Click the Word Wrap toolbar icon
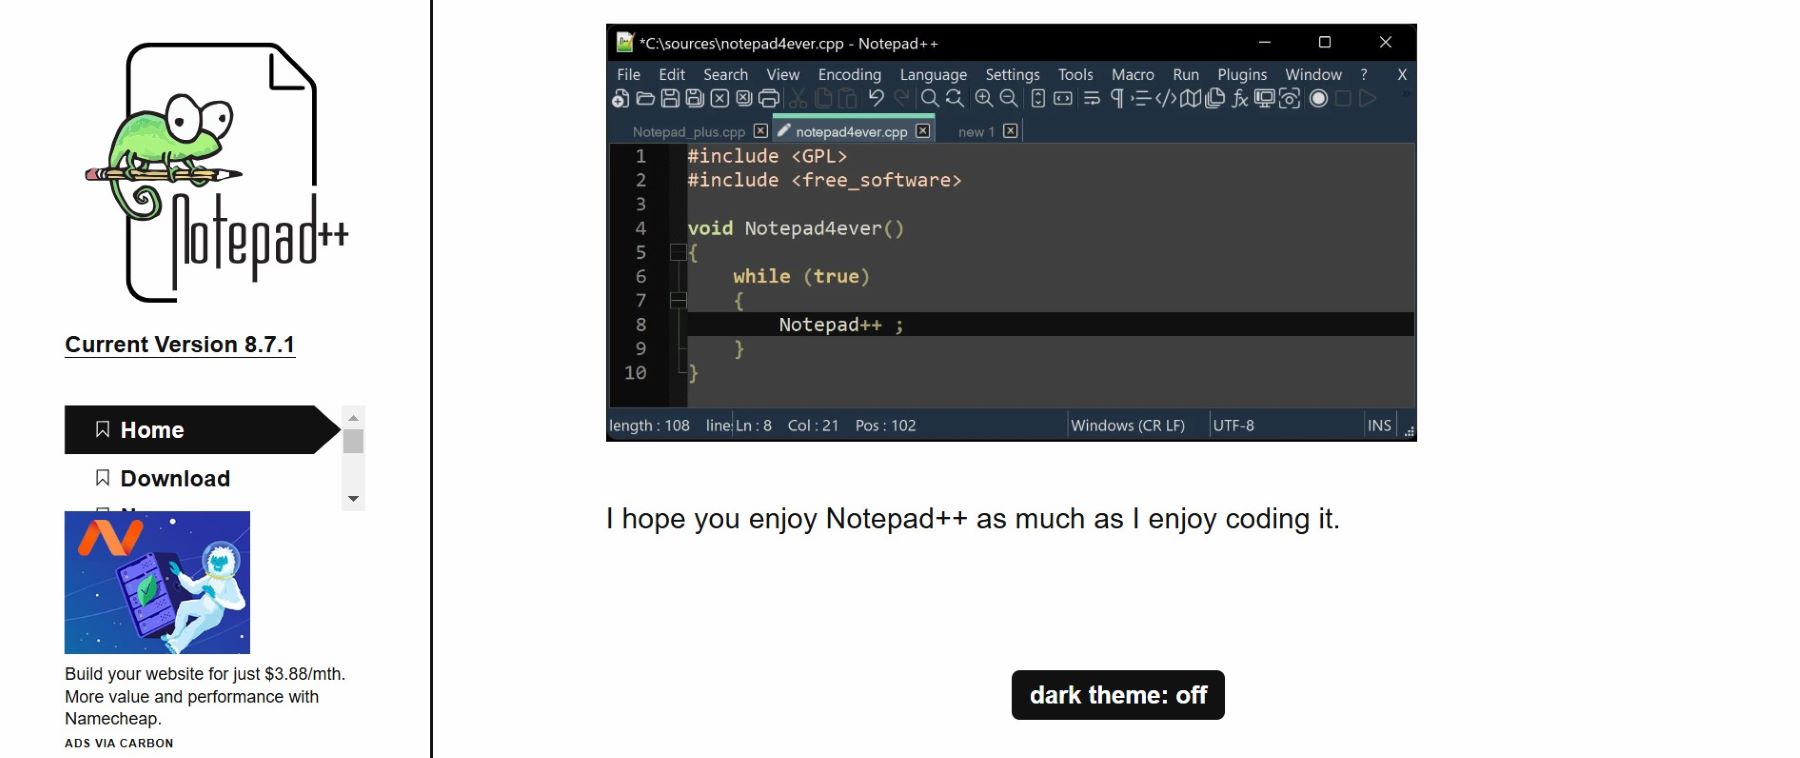Viewport: 1800px width, 758px height. point(1092,98)
